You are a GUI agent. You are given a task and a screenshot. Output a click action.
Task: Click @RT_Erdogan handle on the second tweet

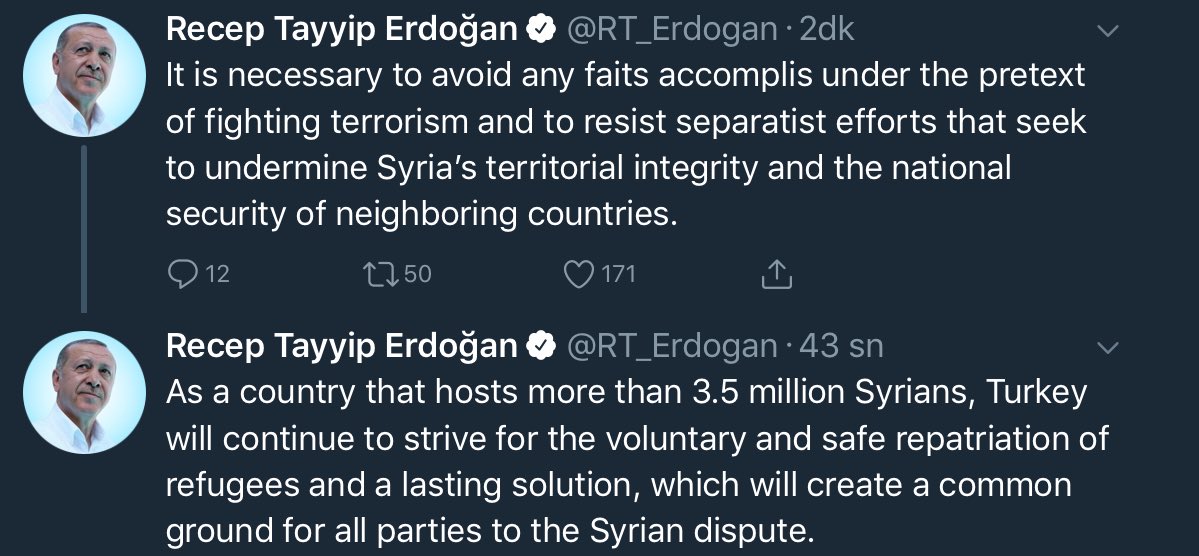[x=671, y=346]
